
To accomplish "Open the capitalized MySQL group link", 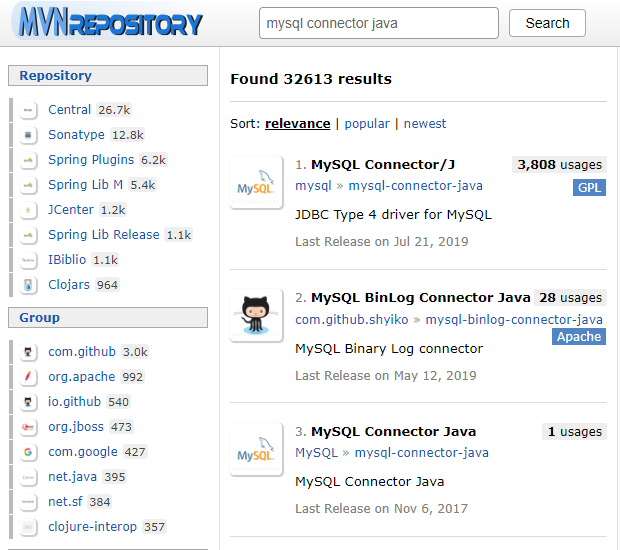I will click(316, 452).
